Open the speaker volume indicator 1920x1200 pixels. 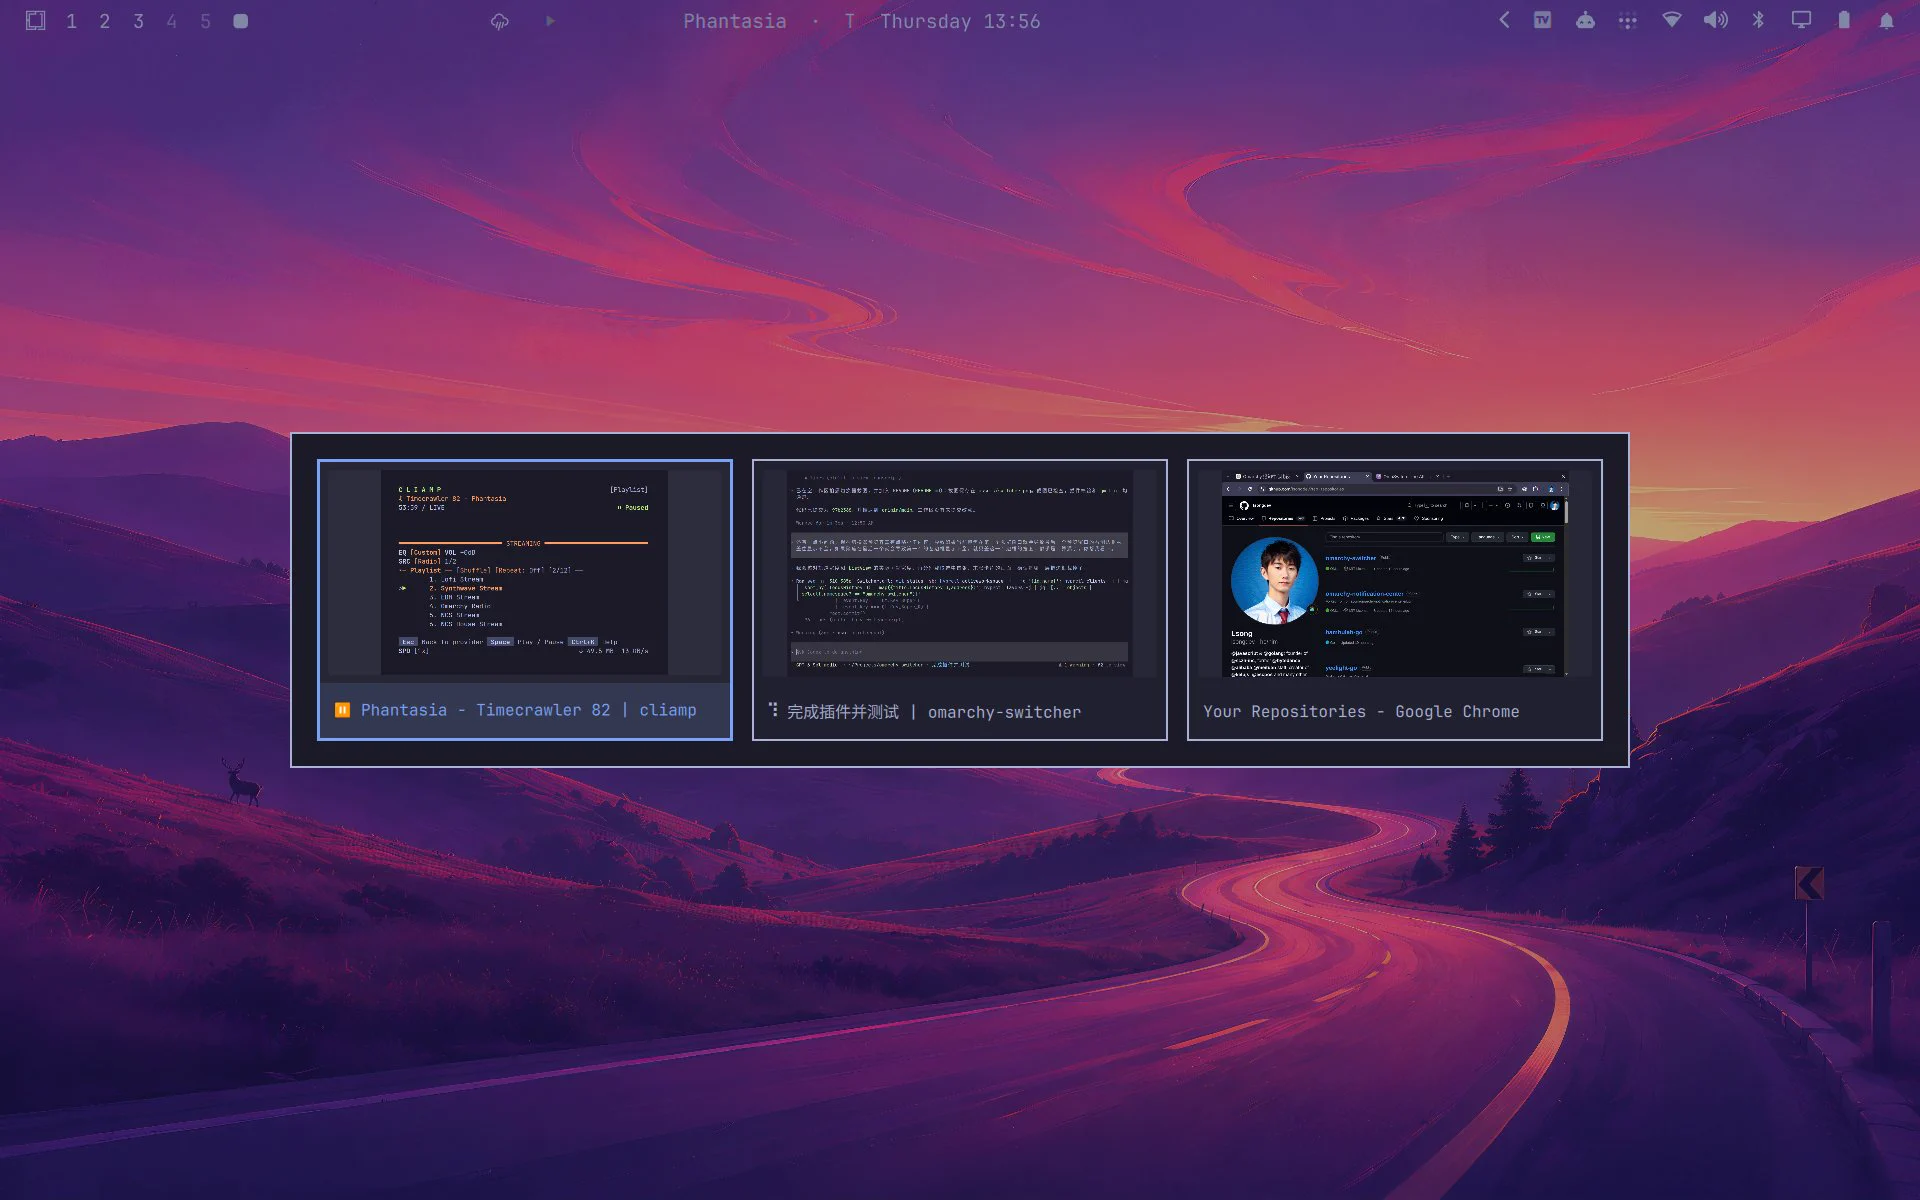tap(1716, 20)
